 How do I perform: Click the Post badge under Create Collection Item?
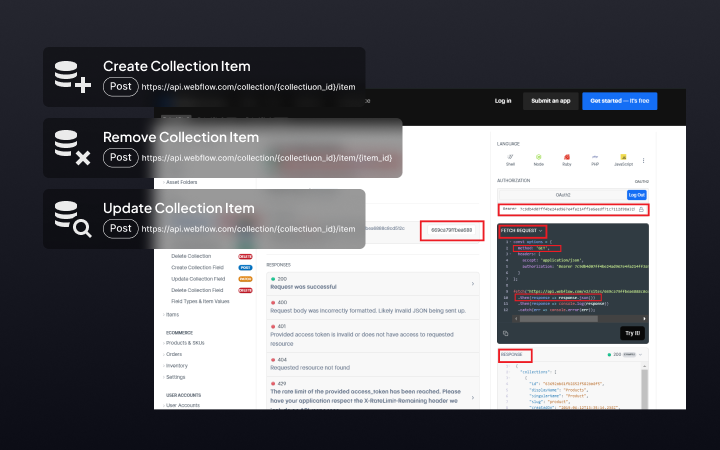tap(120, 87)
